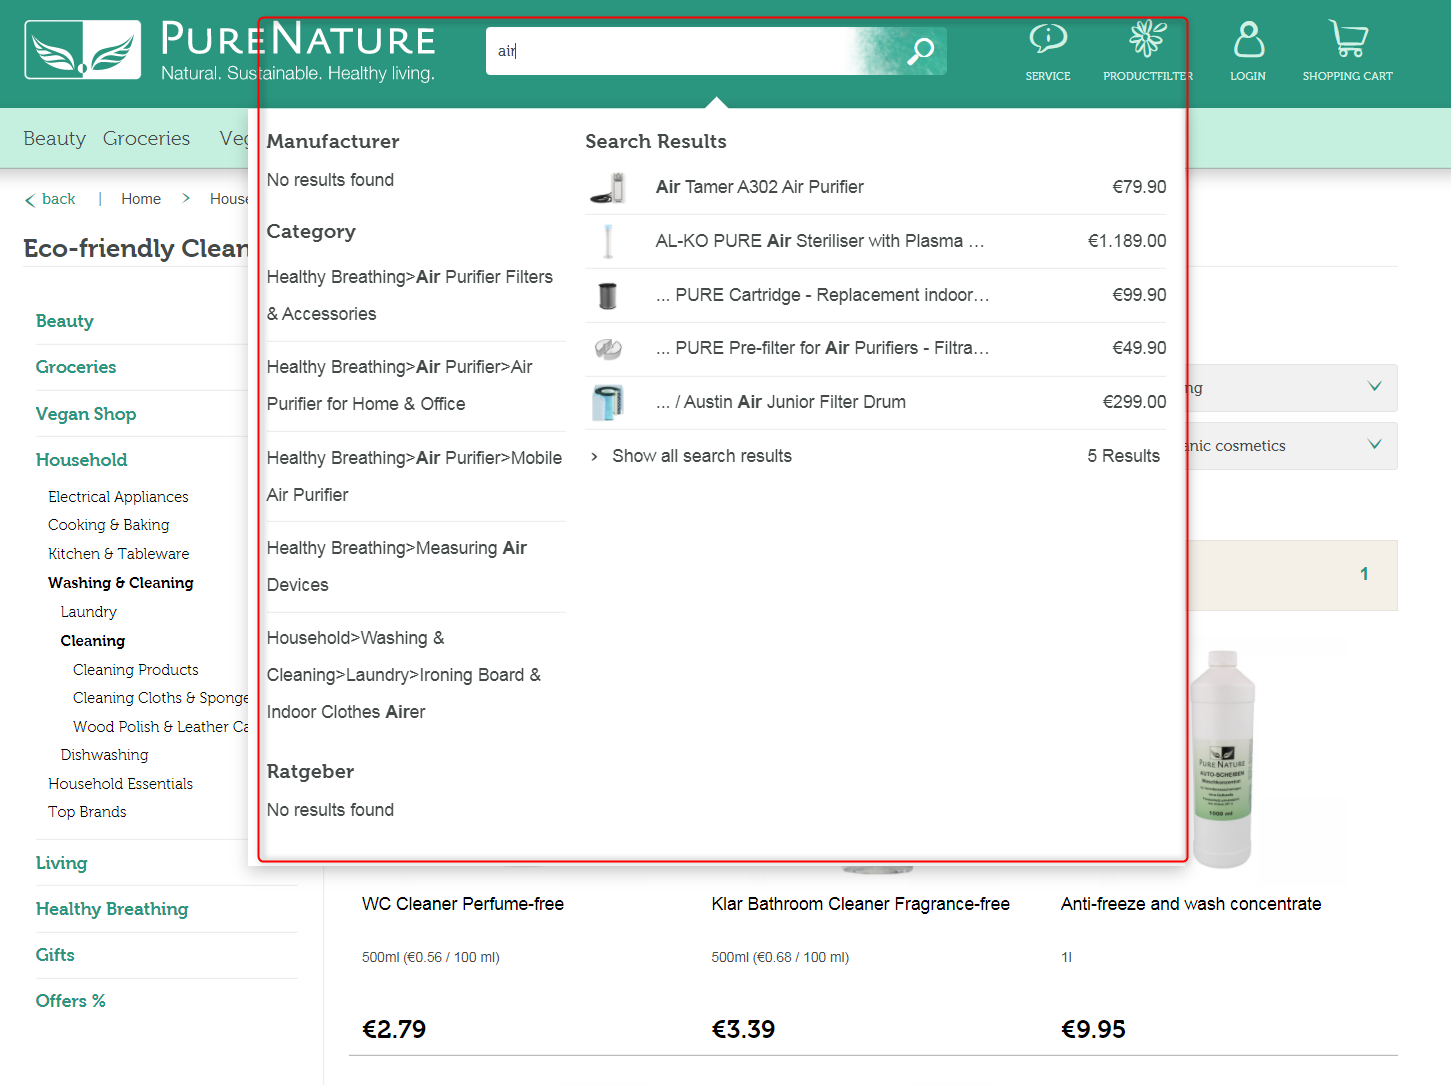Click inside the search input field
1451x1085 pixels.
coord(670,51)
